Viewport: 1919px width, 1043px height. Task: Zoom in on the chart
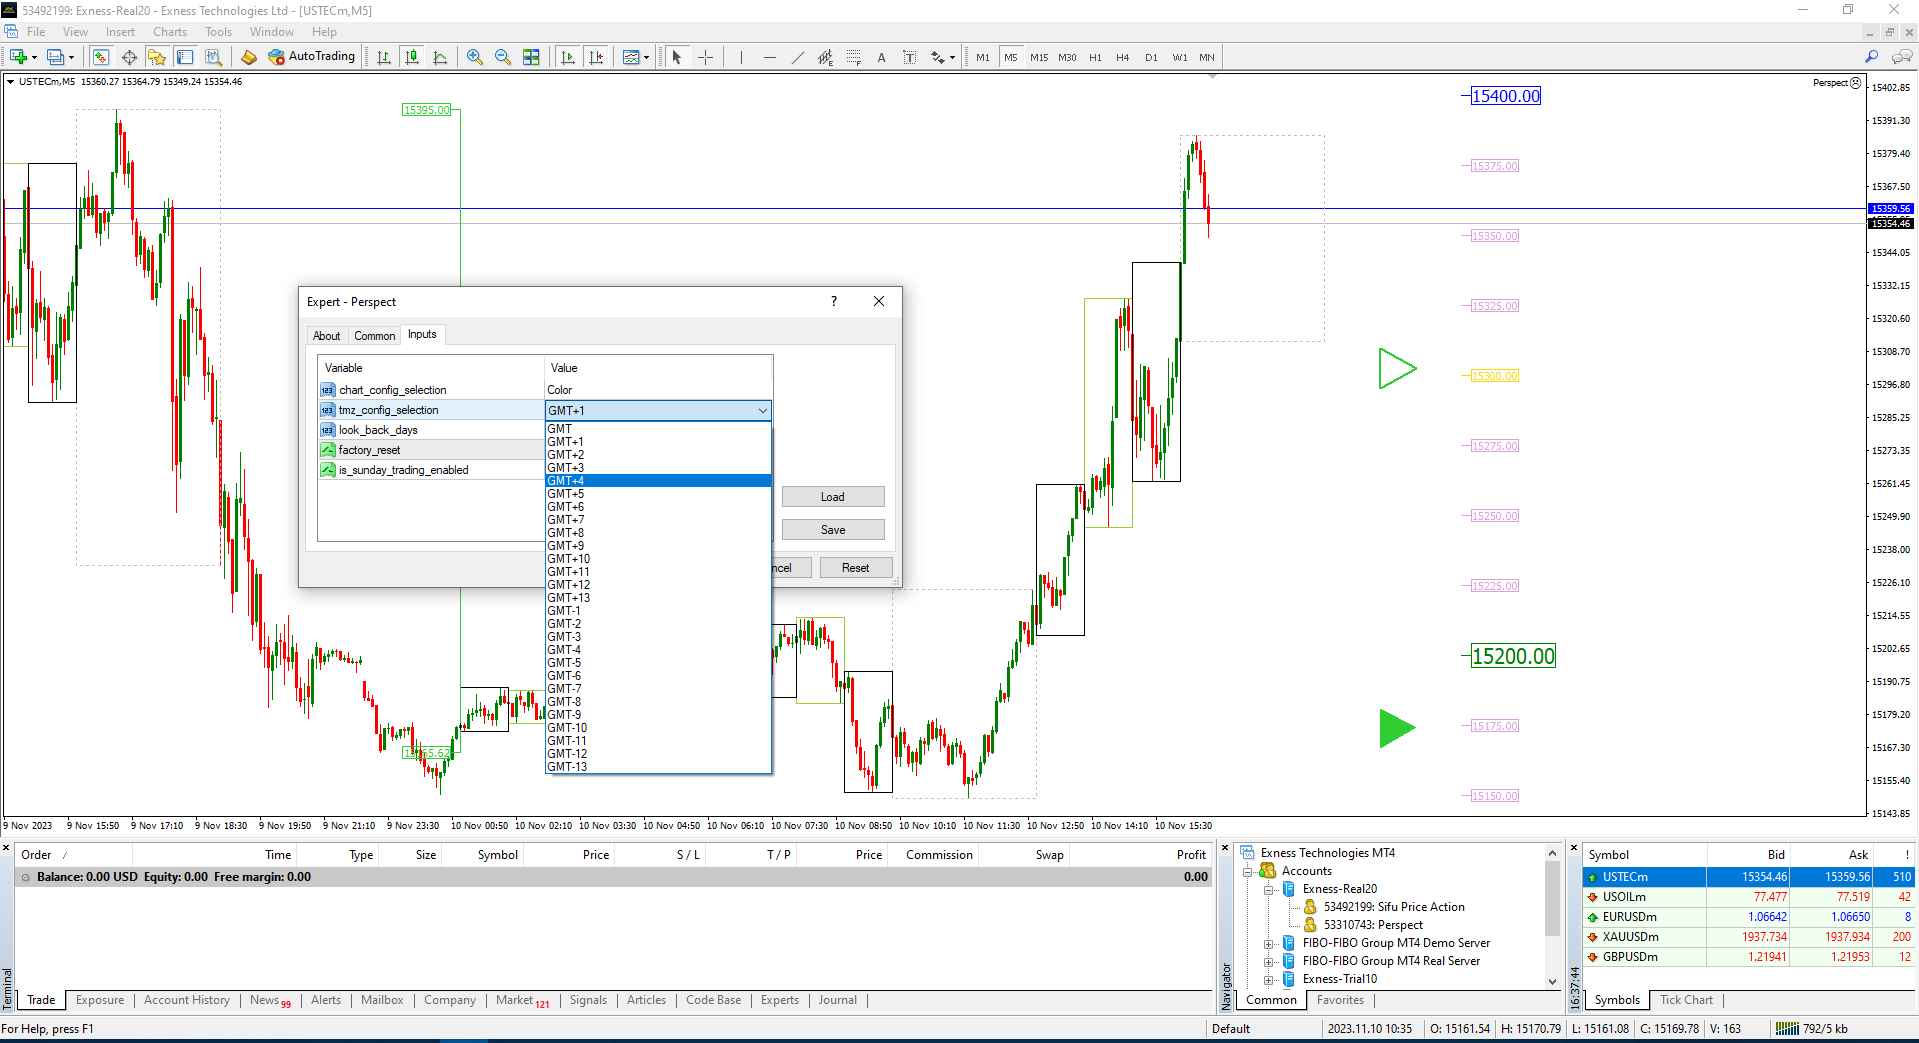pos(475,57)
